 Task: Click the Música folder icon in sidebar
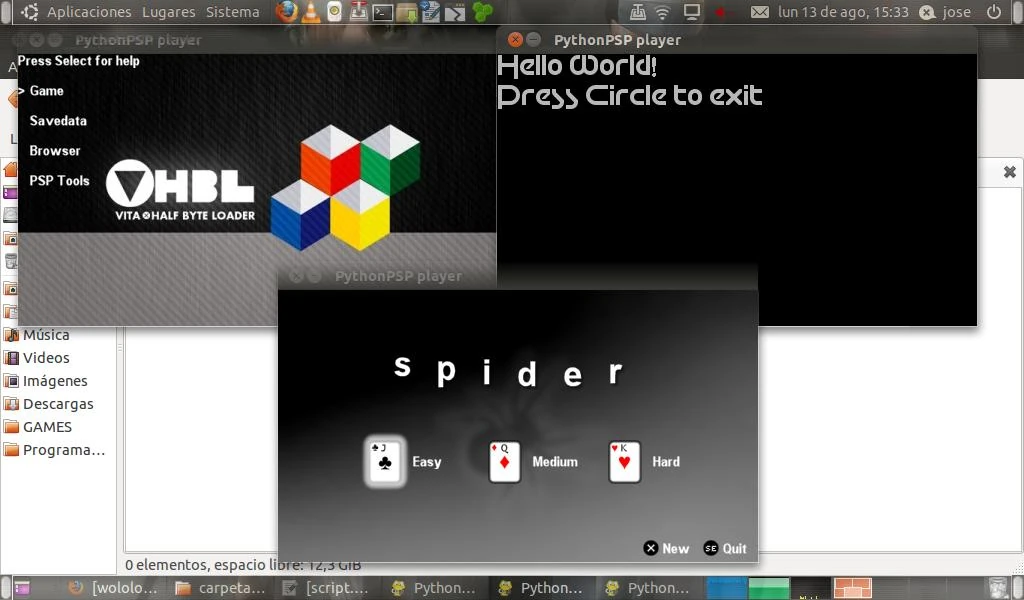[x=11, y=335]
